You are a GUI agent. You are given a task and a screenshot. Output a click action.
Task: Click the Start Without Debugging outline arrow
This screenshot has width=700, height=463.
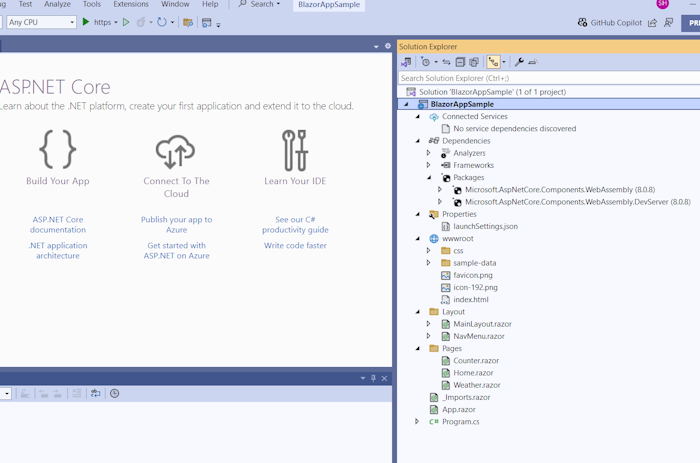point(126,22)
